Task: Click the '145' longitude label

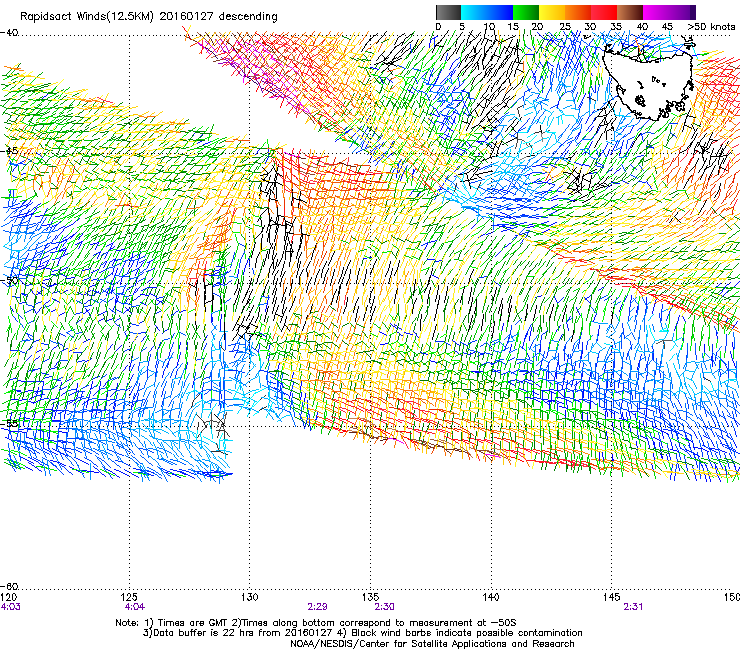Action: [x=612, y=597]
